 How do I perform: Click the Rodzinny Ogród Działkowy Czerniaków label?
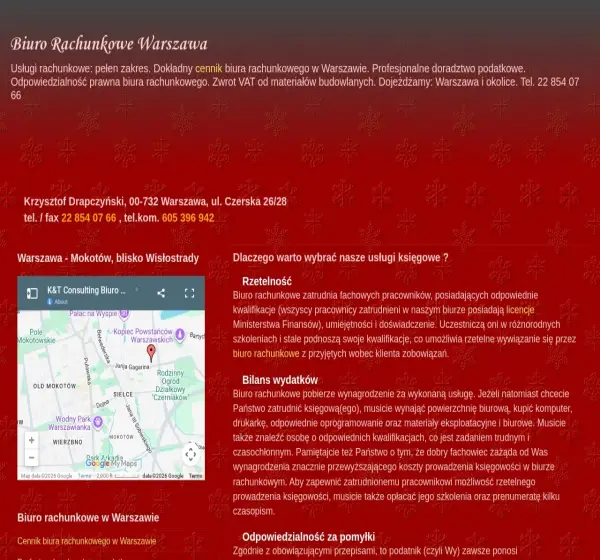click(170, 385)
